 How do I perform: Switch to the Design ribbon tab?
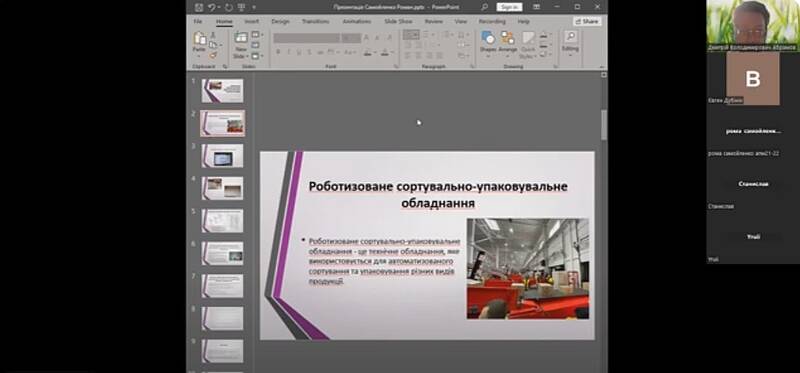pos(280,21)
